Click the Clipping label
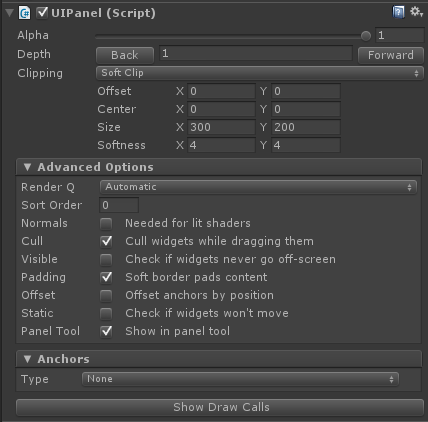The height and width of the screenshot is (422, 428). (40, 73)
